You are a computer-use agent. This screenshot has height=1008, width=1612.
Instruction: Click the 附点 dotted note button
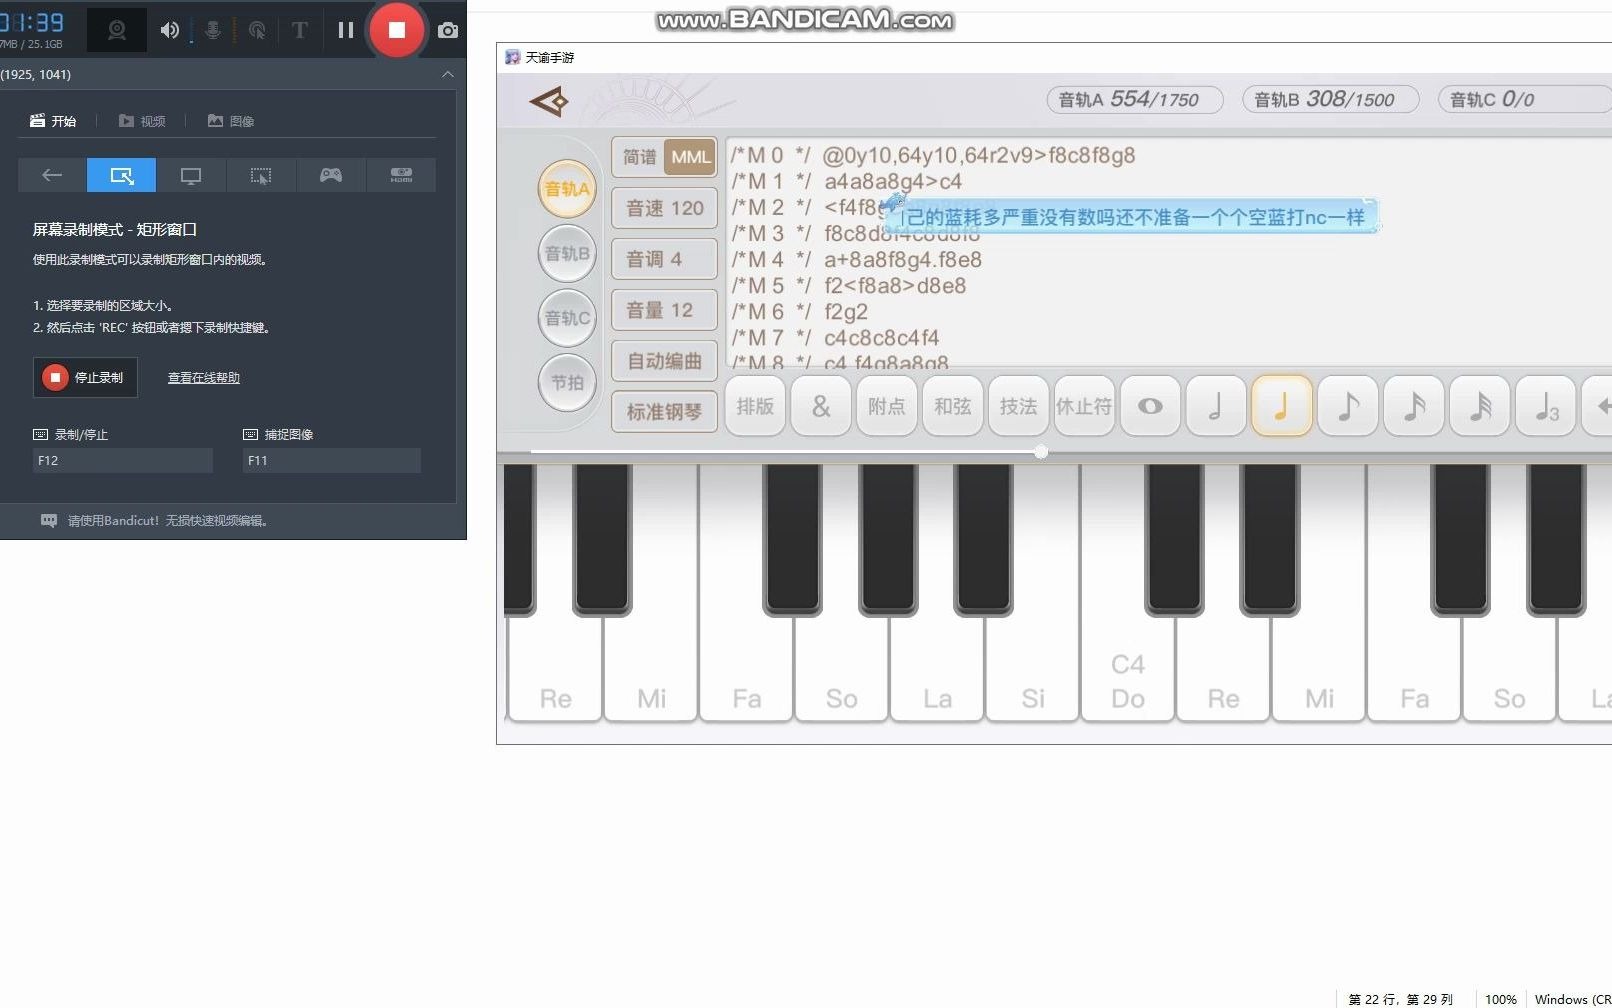[887, 406]
